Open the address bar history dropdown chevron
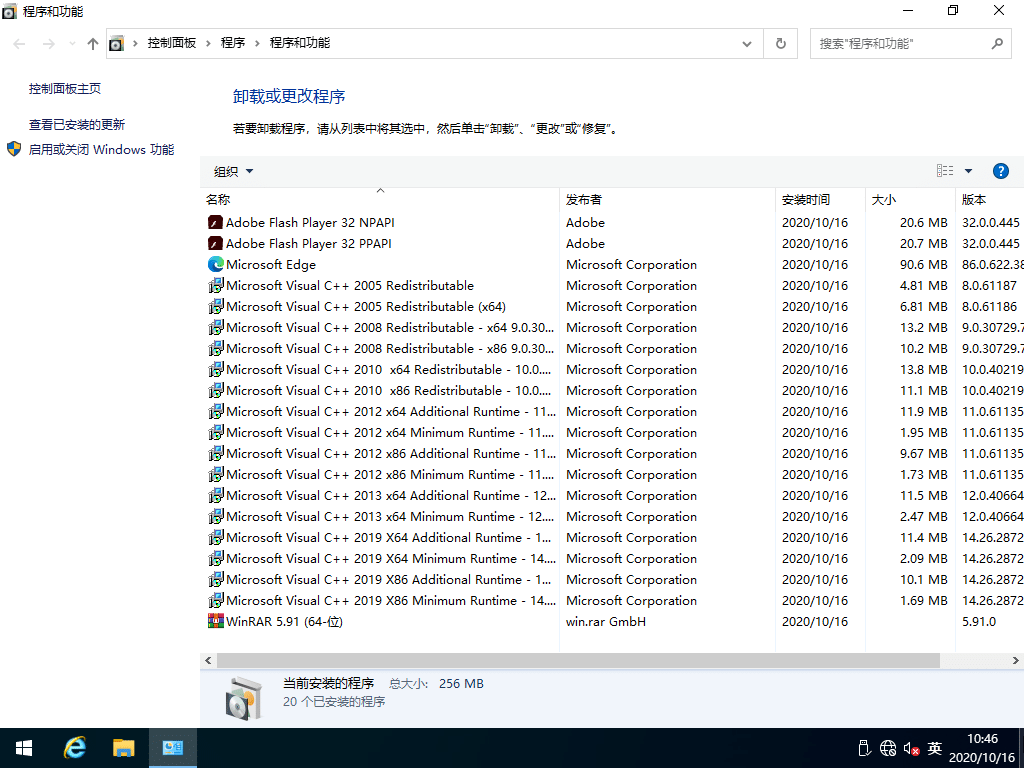The width and height of the screenshot is (1024, 768). [747, 43]
